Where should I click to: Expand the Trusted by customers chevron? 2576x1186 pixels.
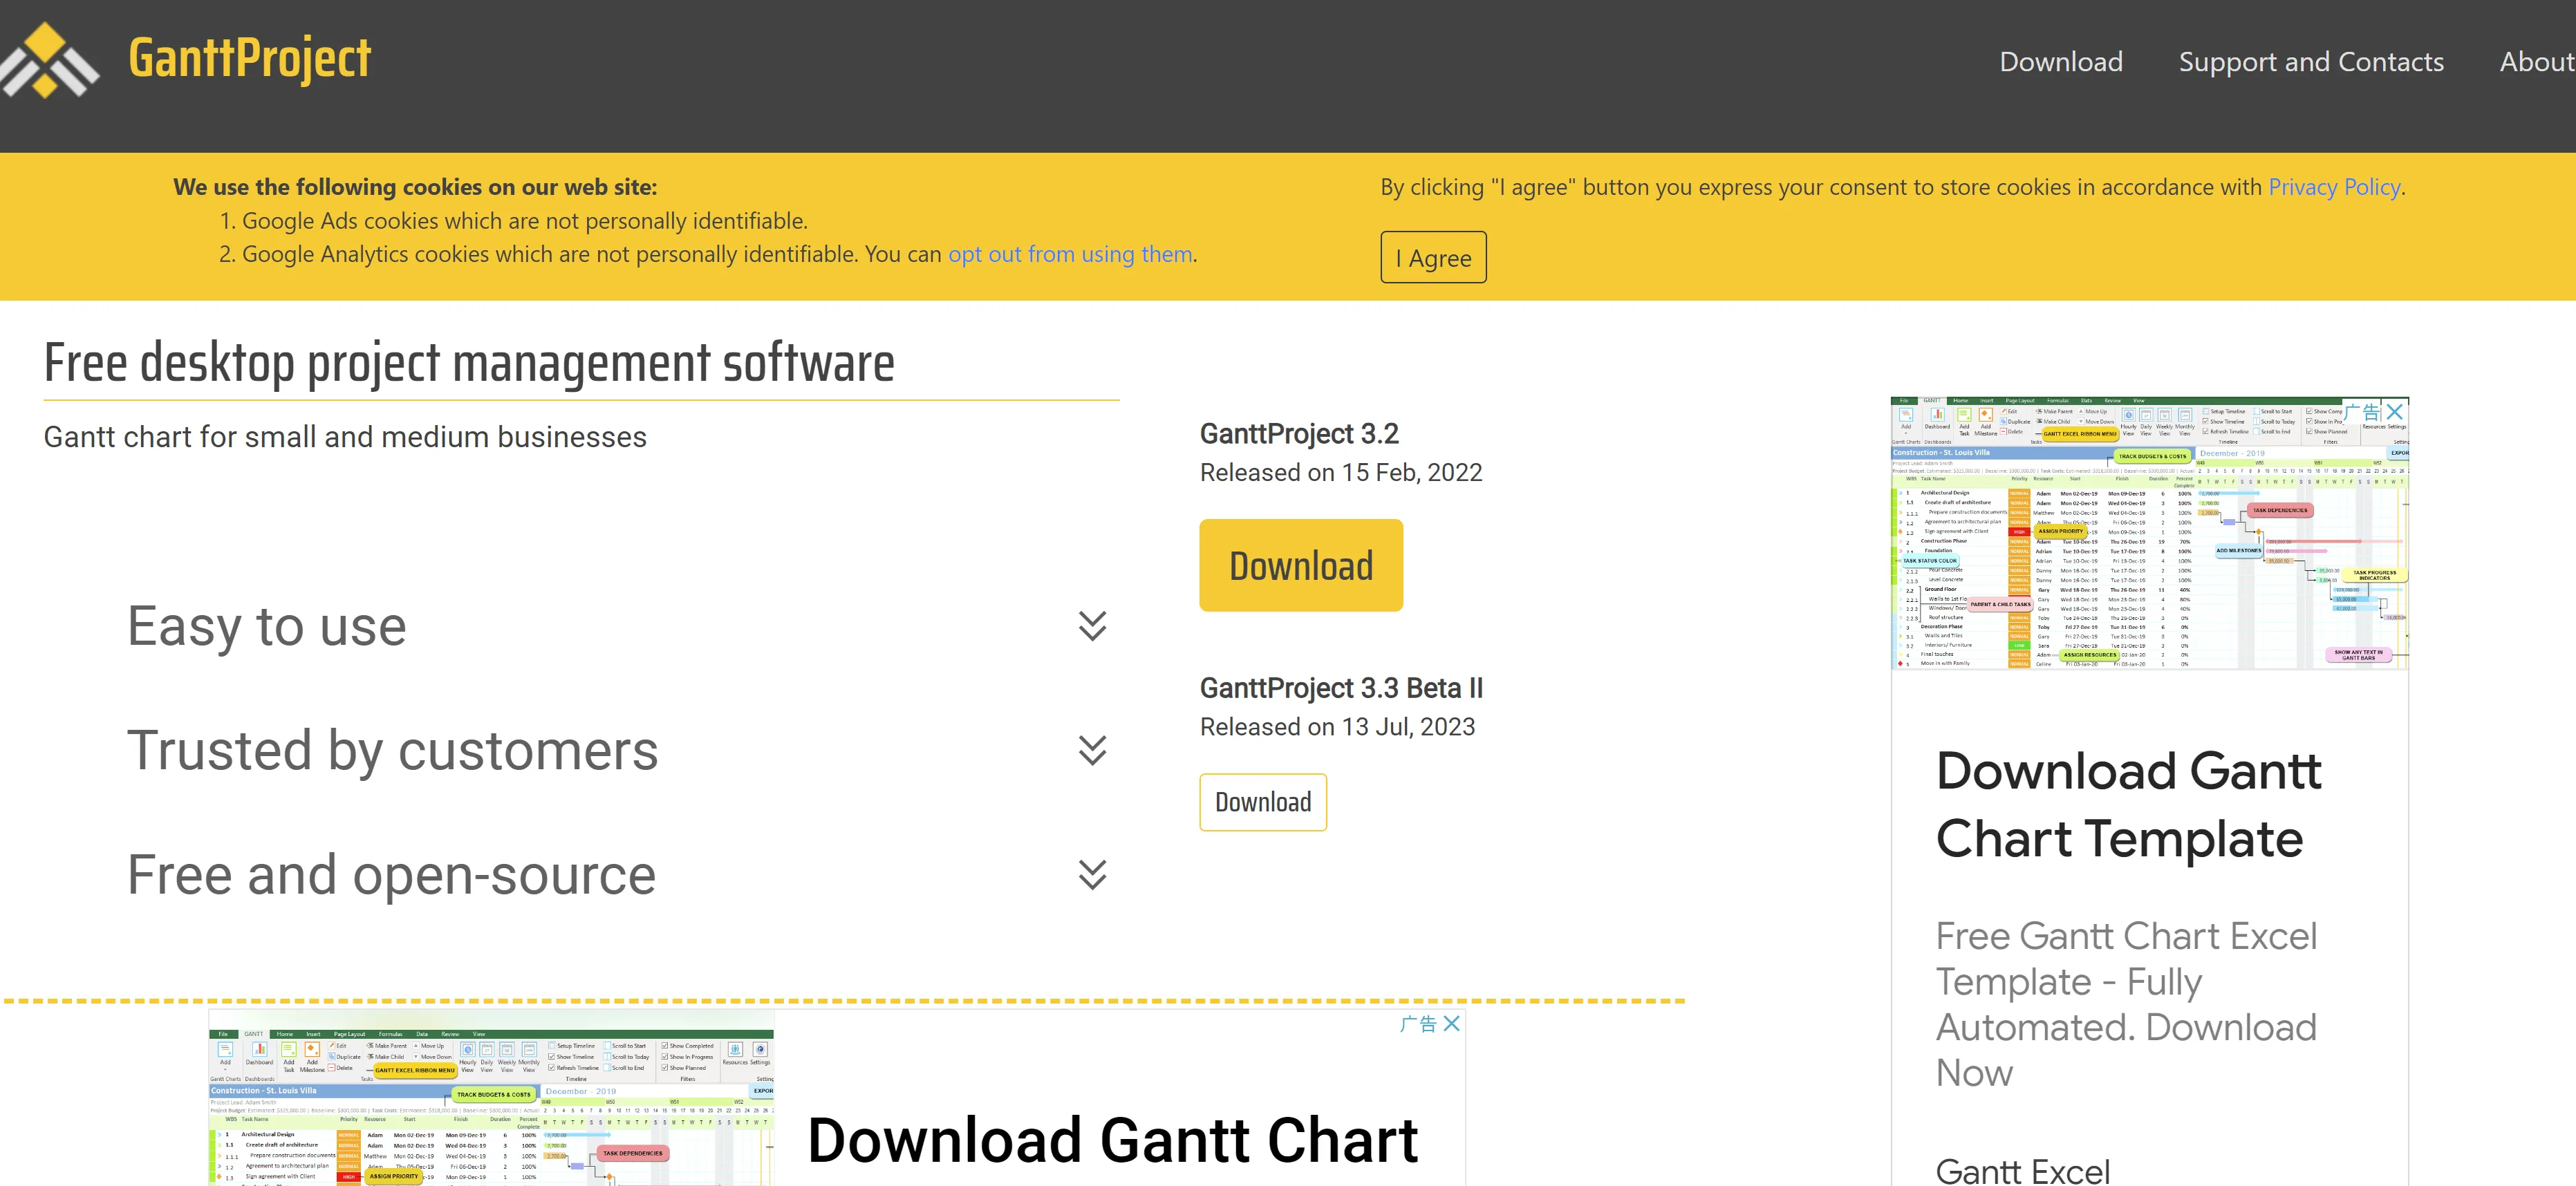[1092, 750]
